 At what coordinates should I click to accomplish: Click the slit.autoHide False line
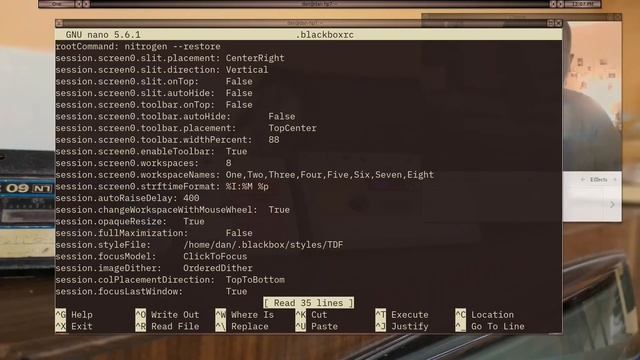154,93
